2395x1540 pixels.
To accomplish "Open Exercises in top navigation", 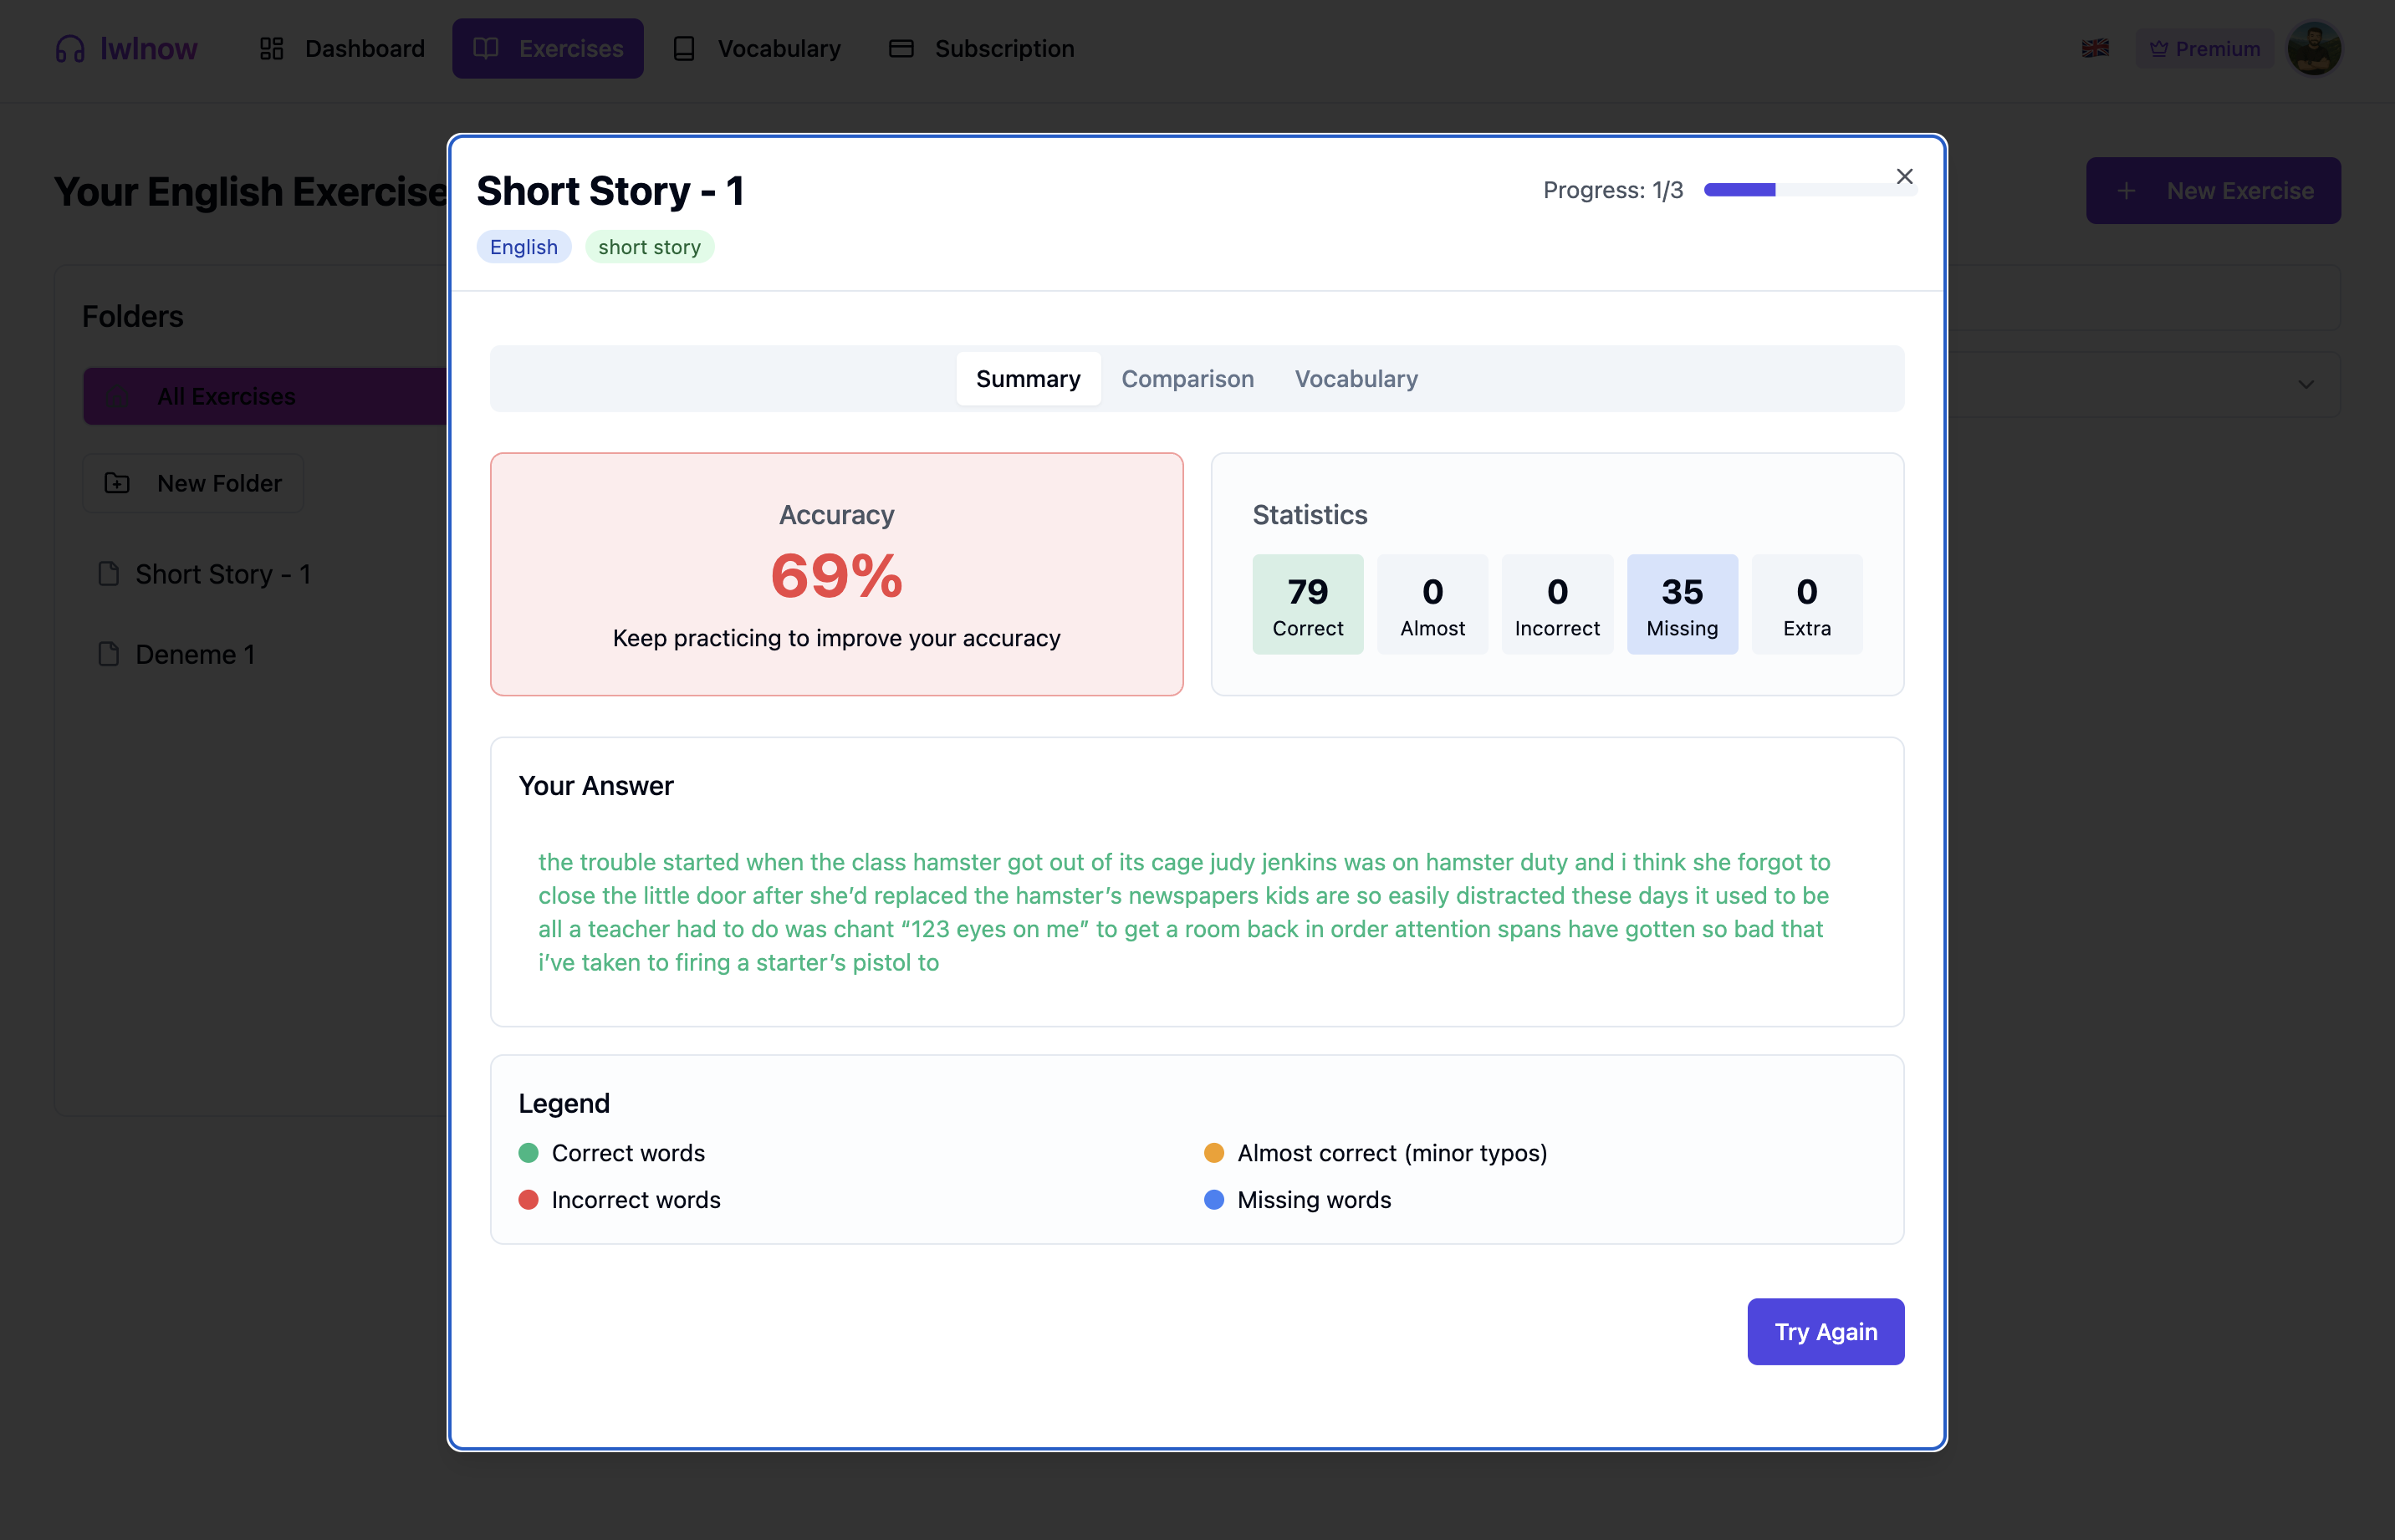I will (x=548, y=49).
